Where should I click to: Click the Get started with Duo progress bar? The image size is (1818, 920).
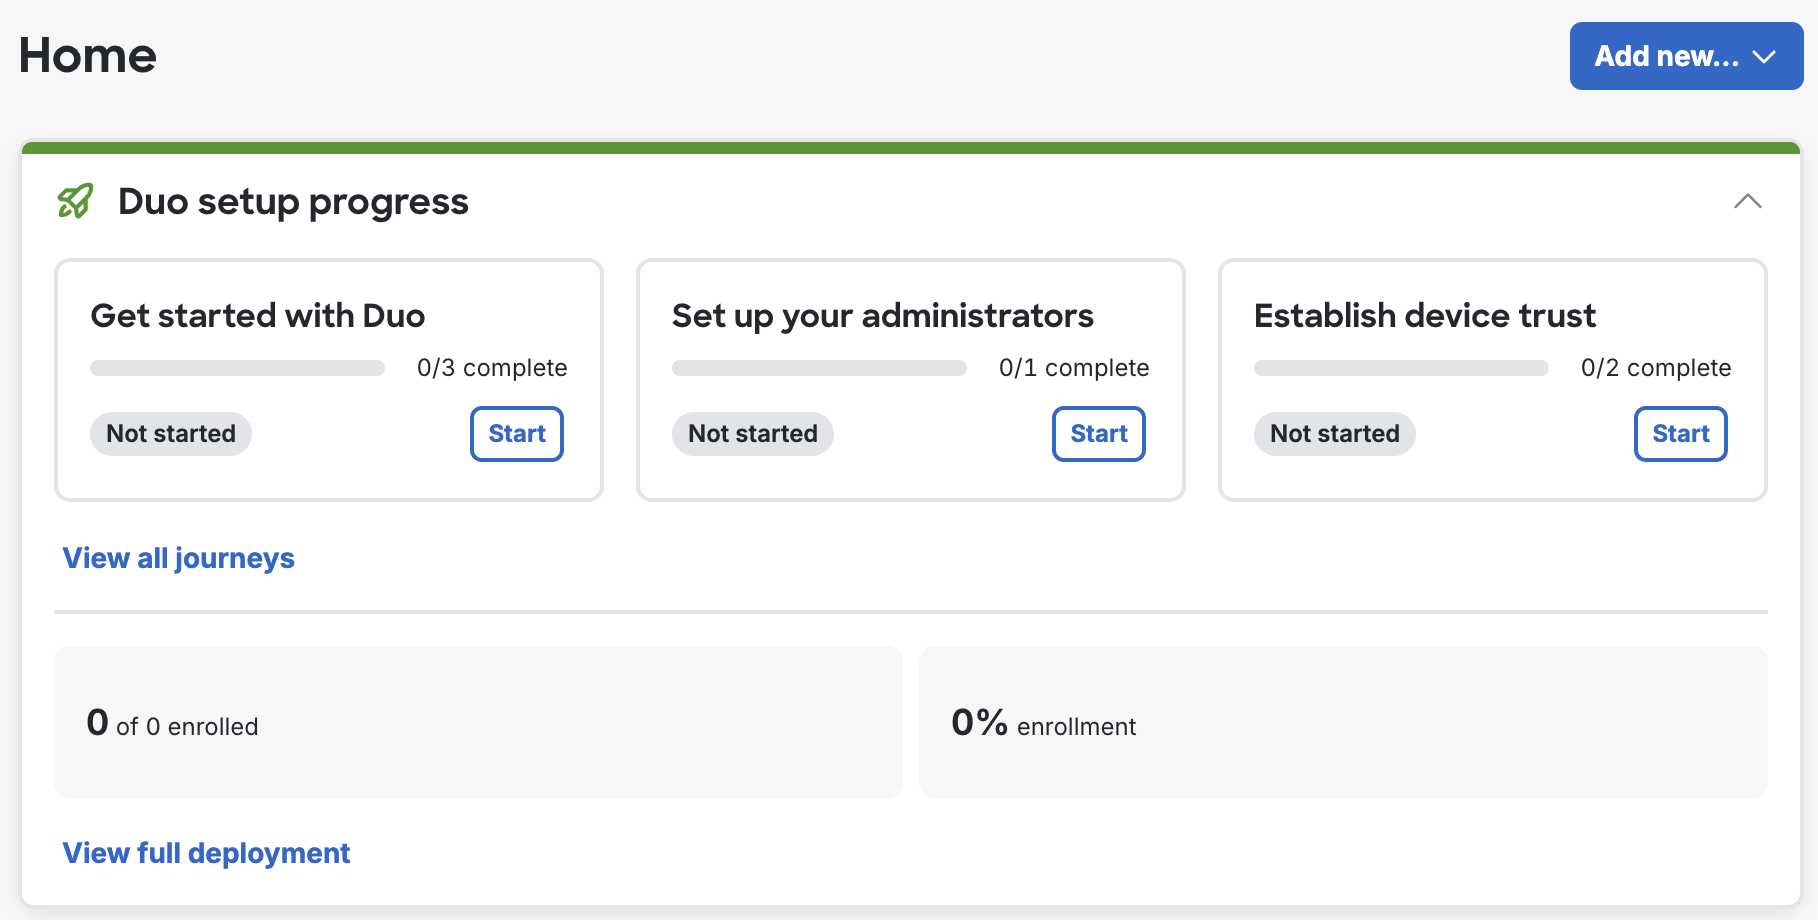point(237,368)
